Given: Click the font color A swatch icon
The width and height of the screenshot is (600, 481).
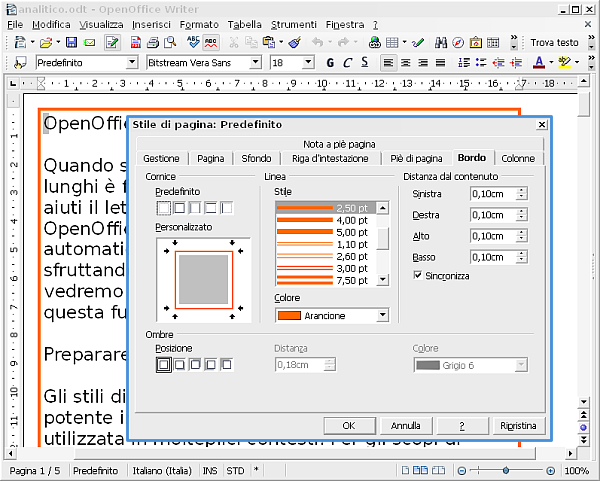Looking at the screenshot, I should (539, 62).
